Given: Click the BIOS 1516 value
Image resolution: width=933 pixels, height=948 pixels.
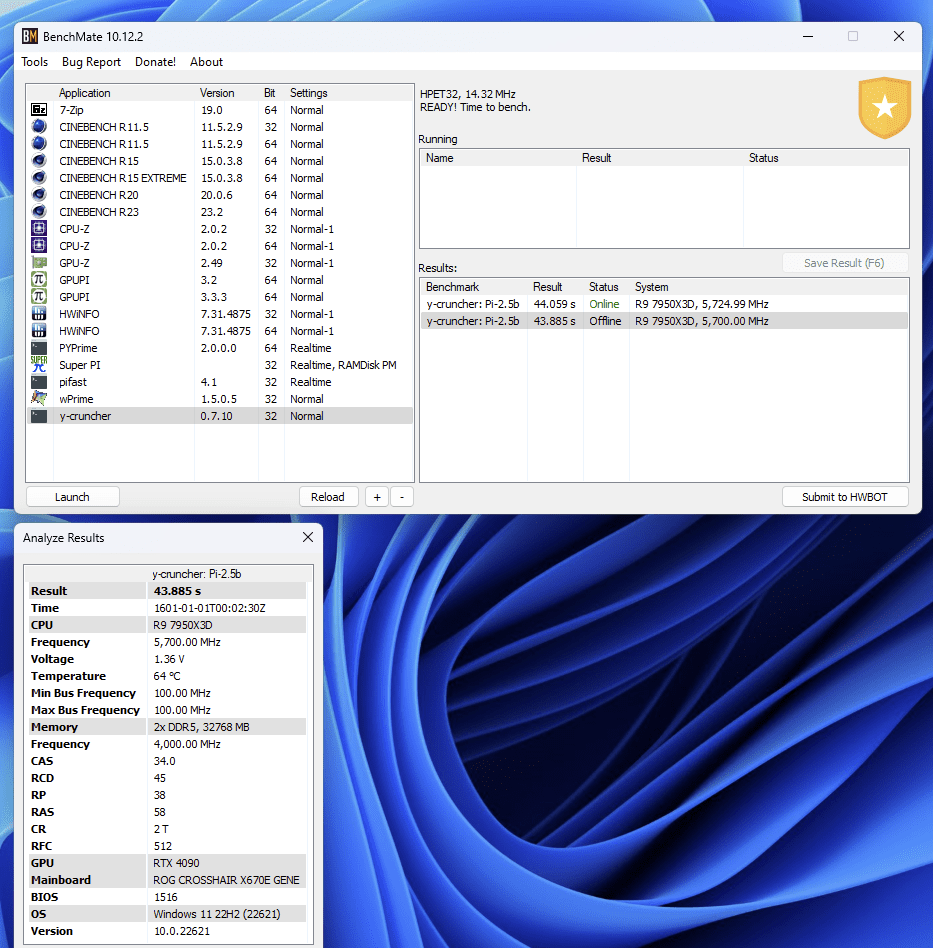Looking at the screenshot, I should point(165,897).
